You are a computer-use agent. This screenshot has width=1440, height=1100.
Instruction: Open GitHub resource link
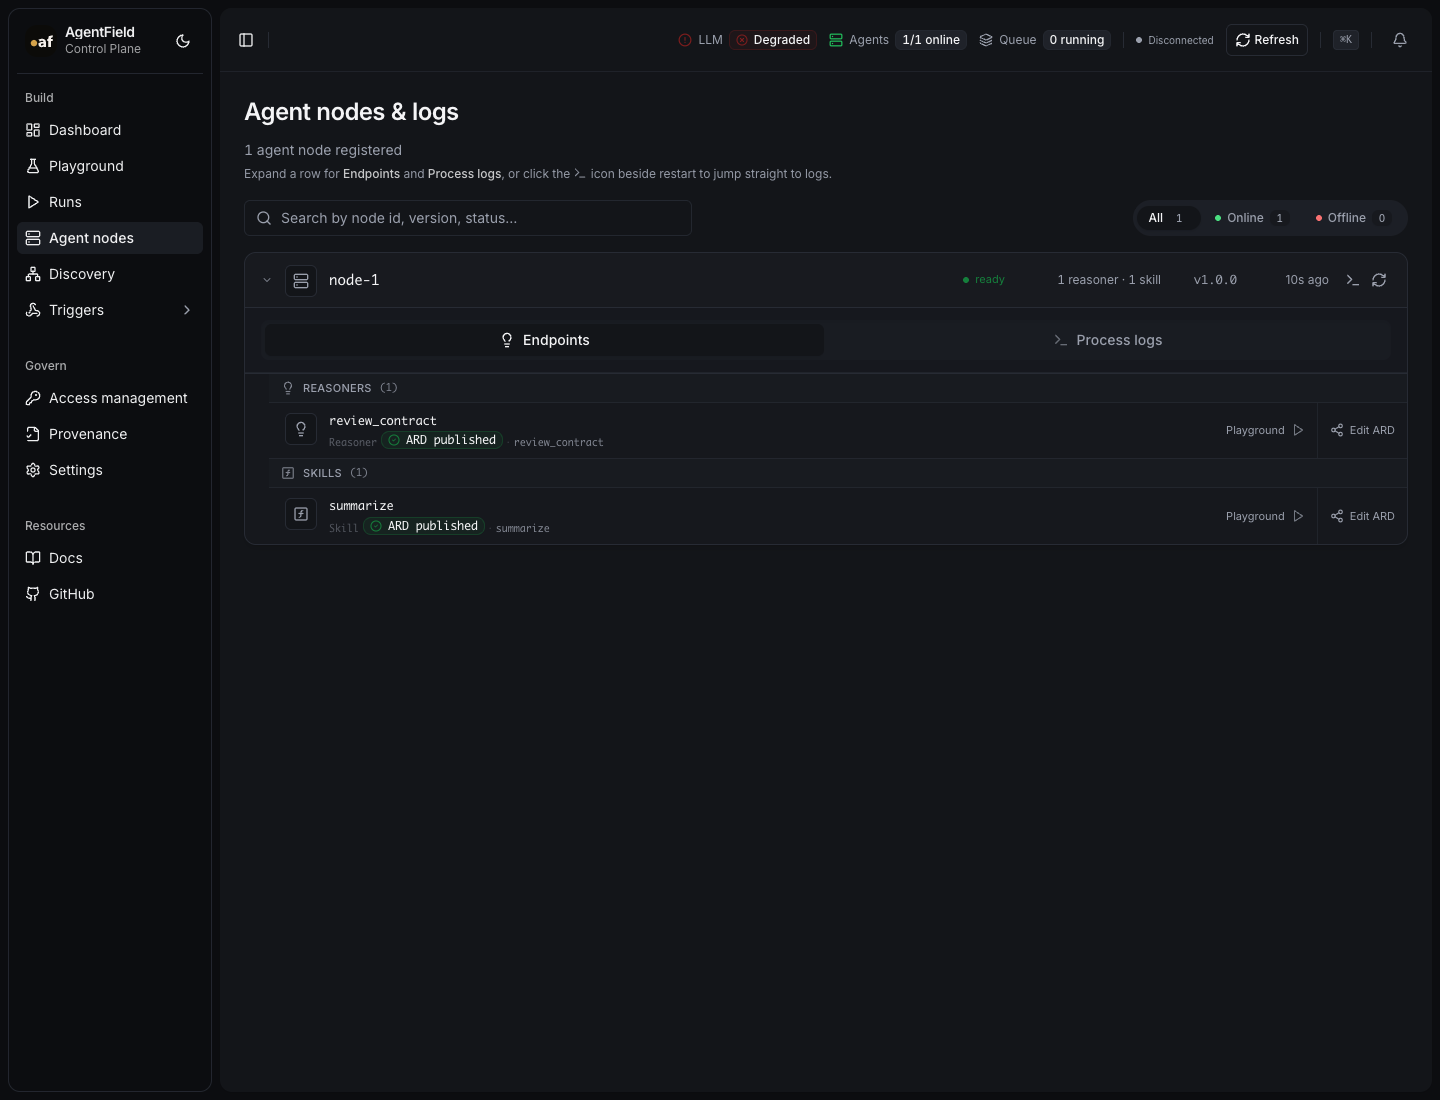pyautogui.click(x=110, y=594)
